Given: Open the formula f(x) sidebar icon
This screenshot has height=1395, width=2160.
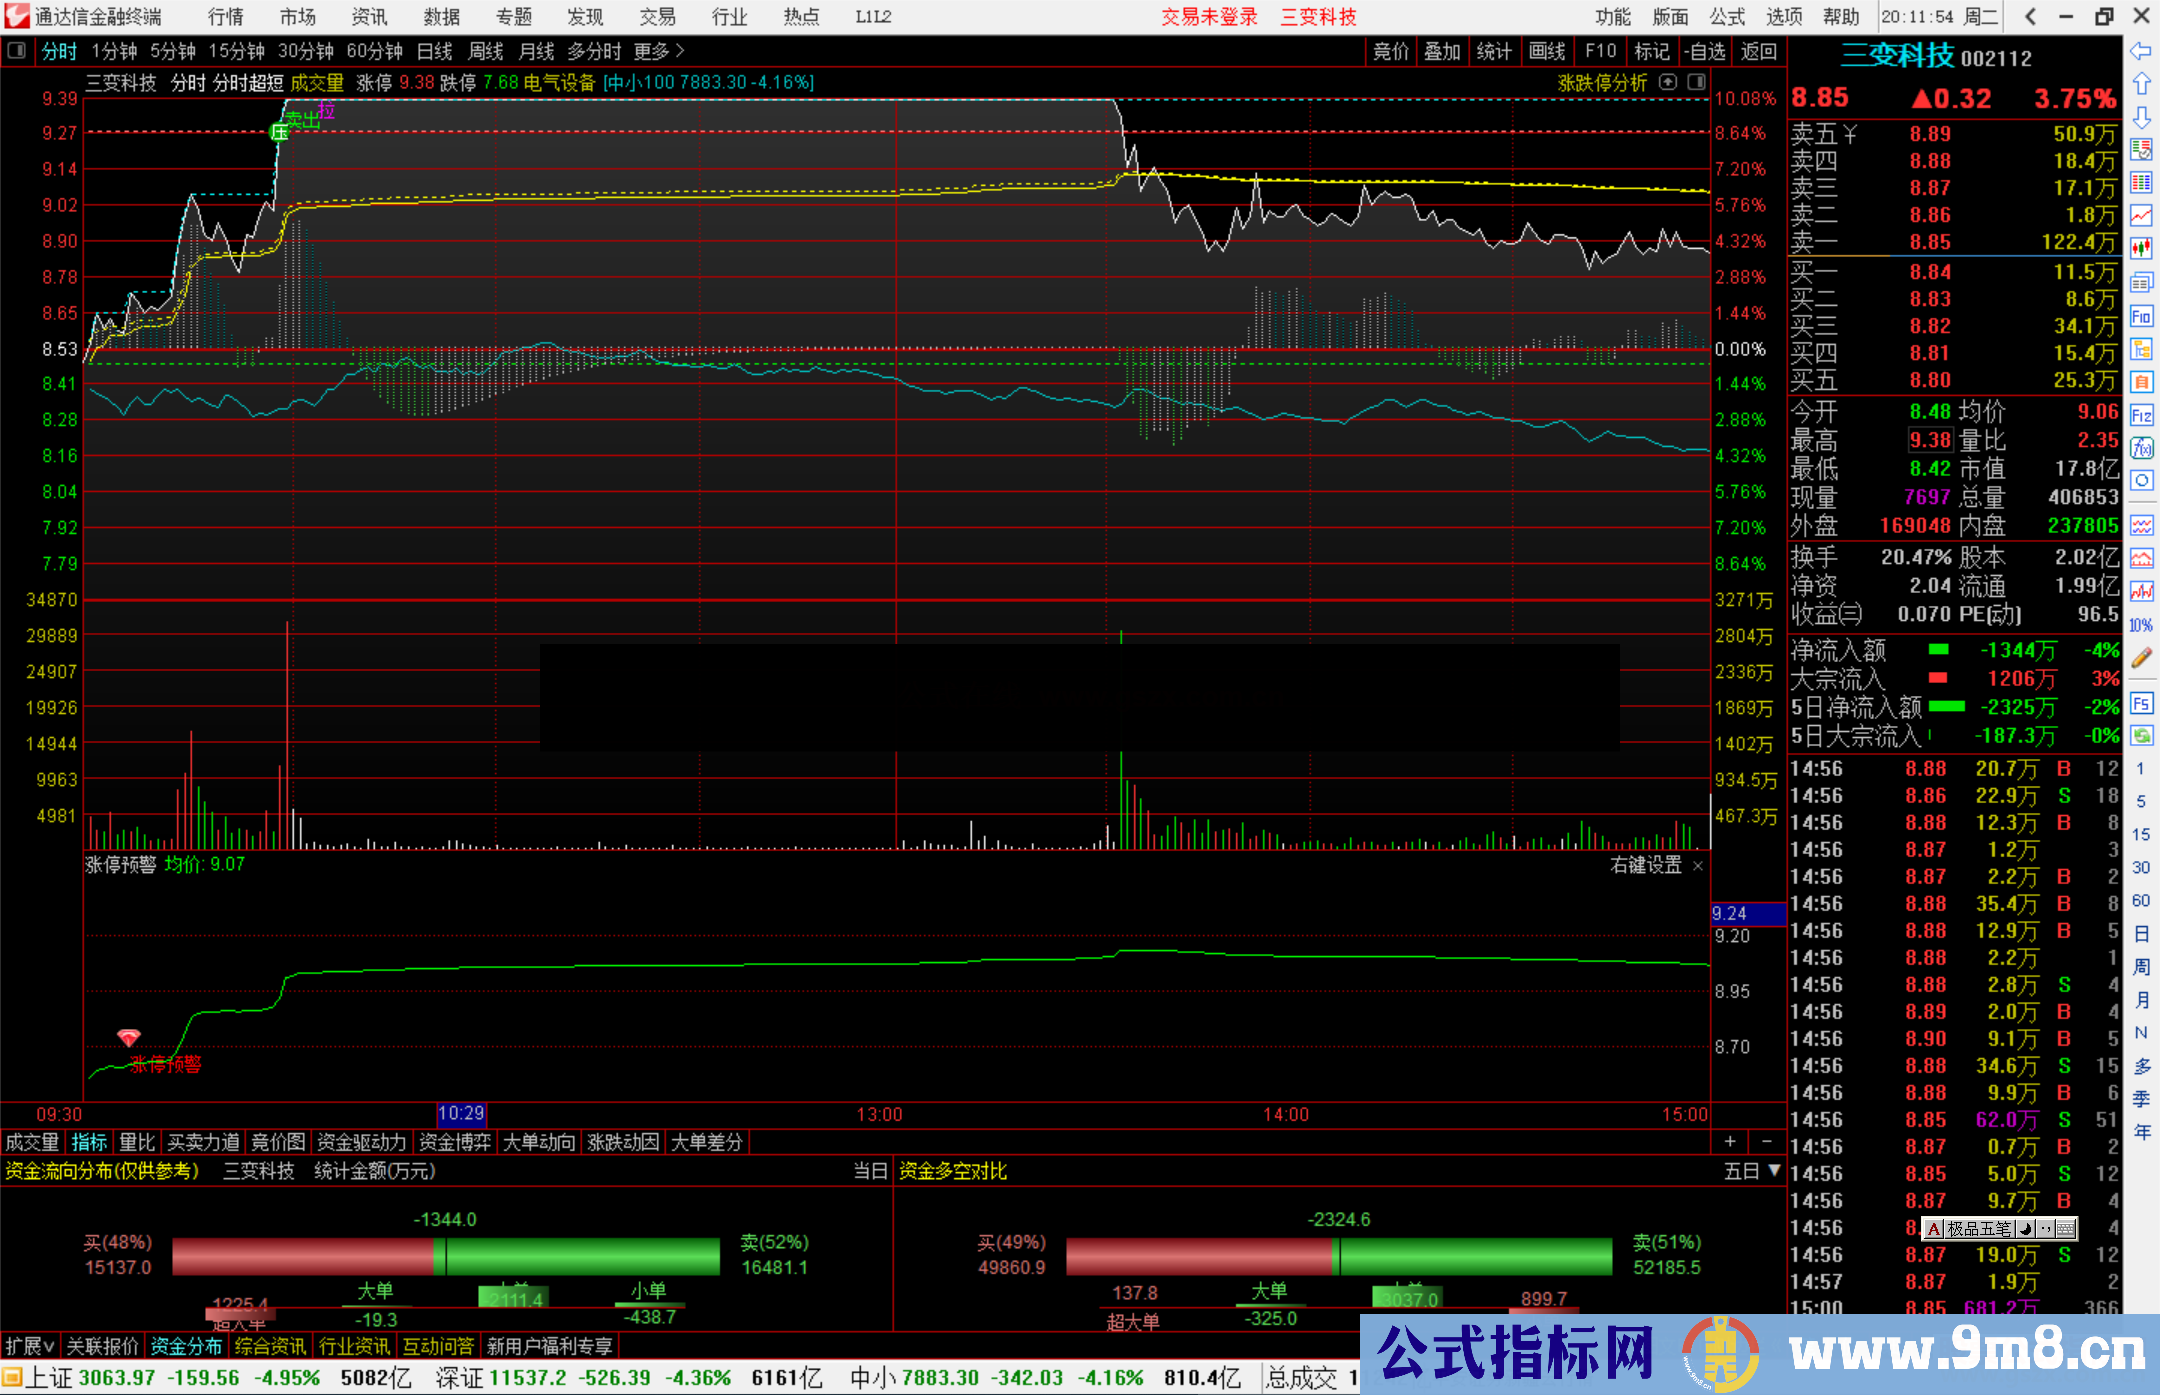Looking at the screenshot, I should point(2141,448).
